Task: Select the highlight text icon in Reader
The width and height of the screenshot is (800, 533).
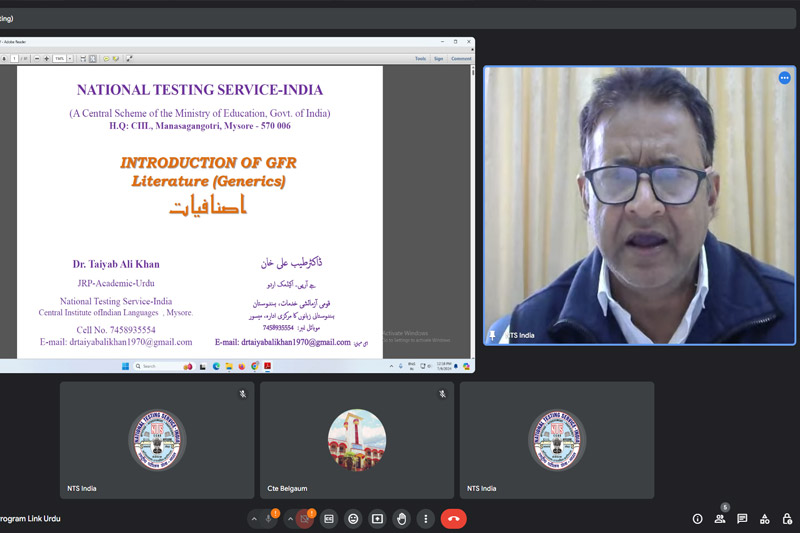Action: click(116, 59)
